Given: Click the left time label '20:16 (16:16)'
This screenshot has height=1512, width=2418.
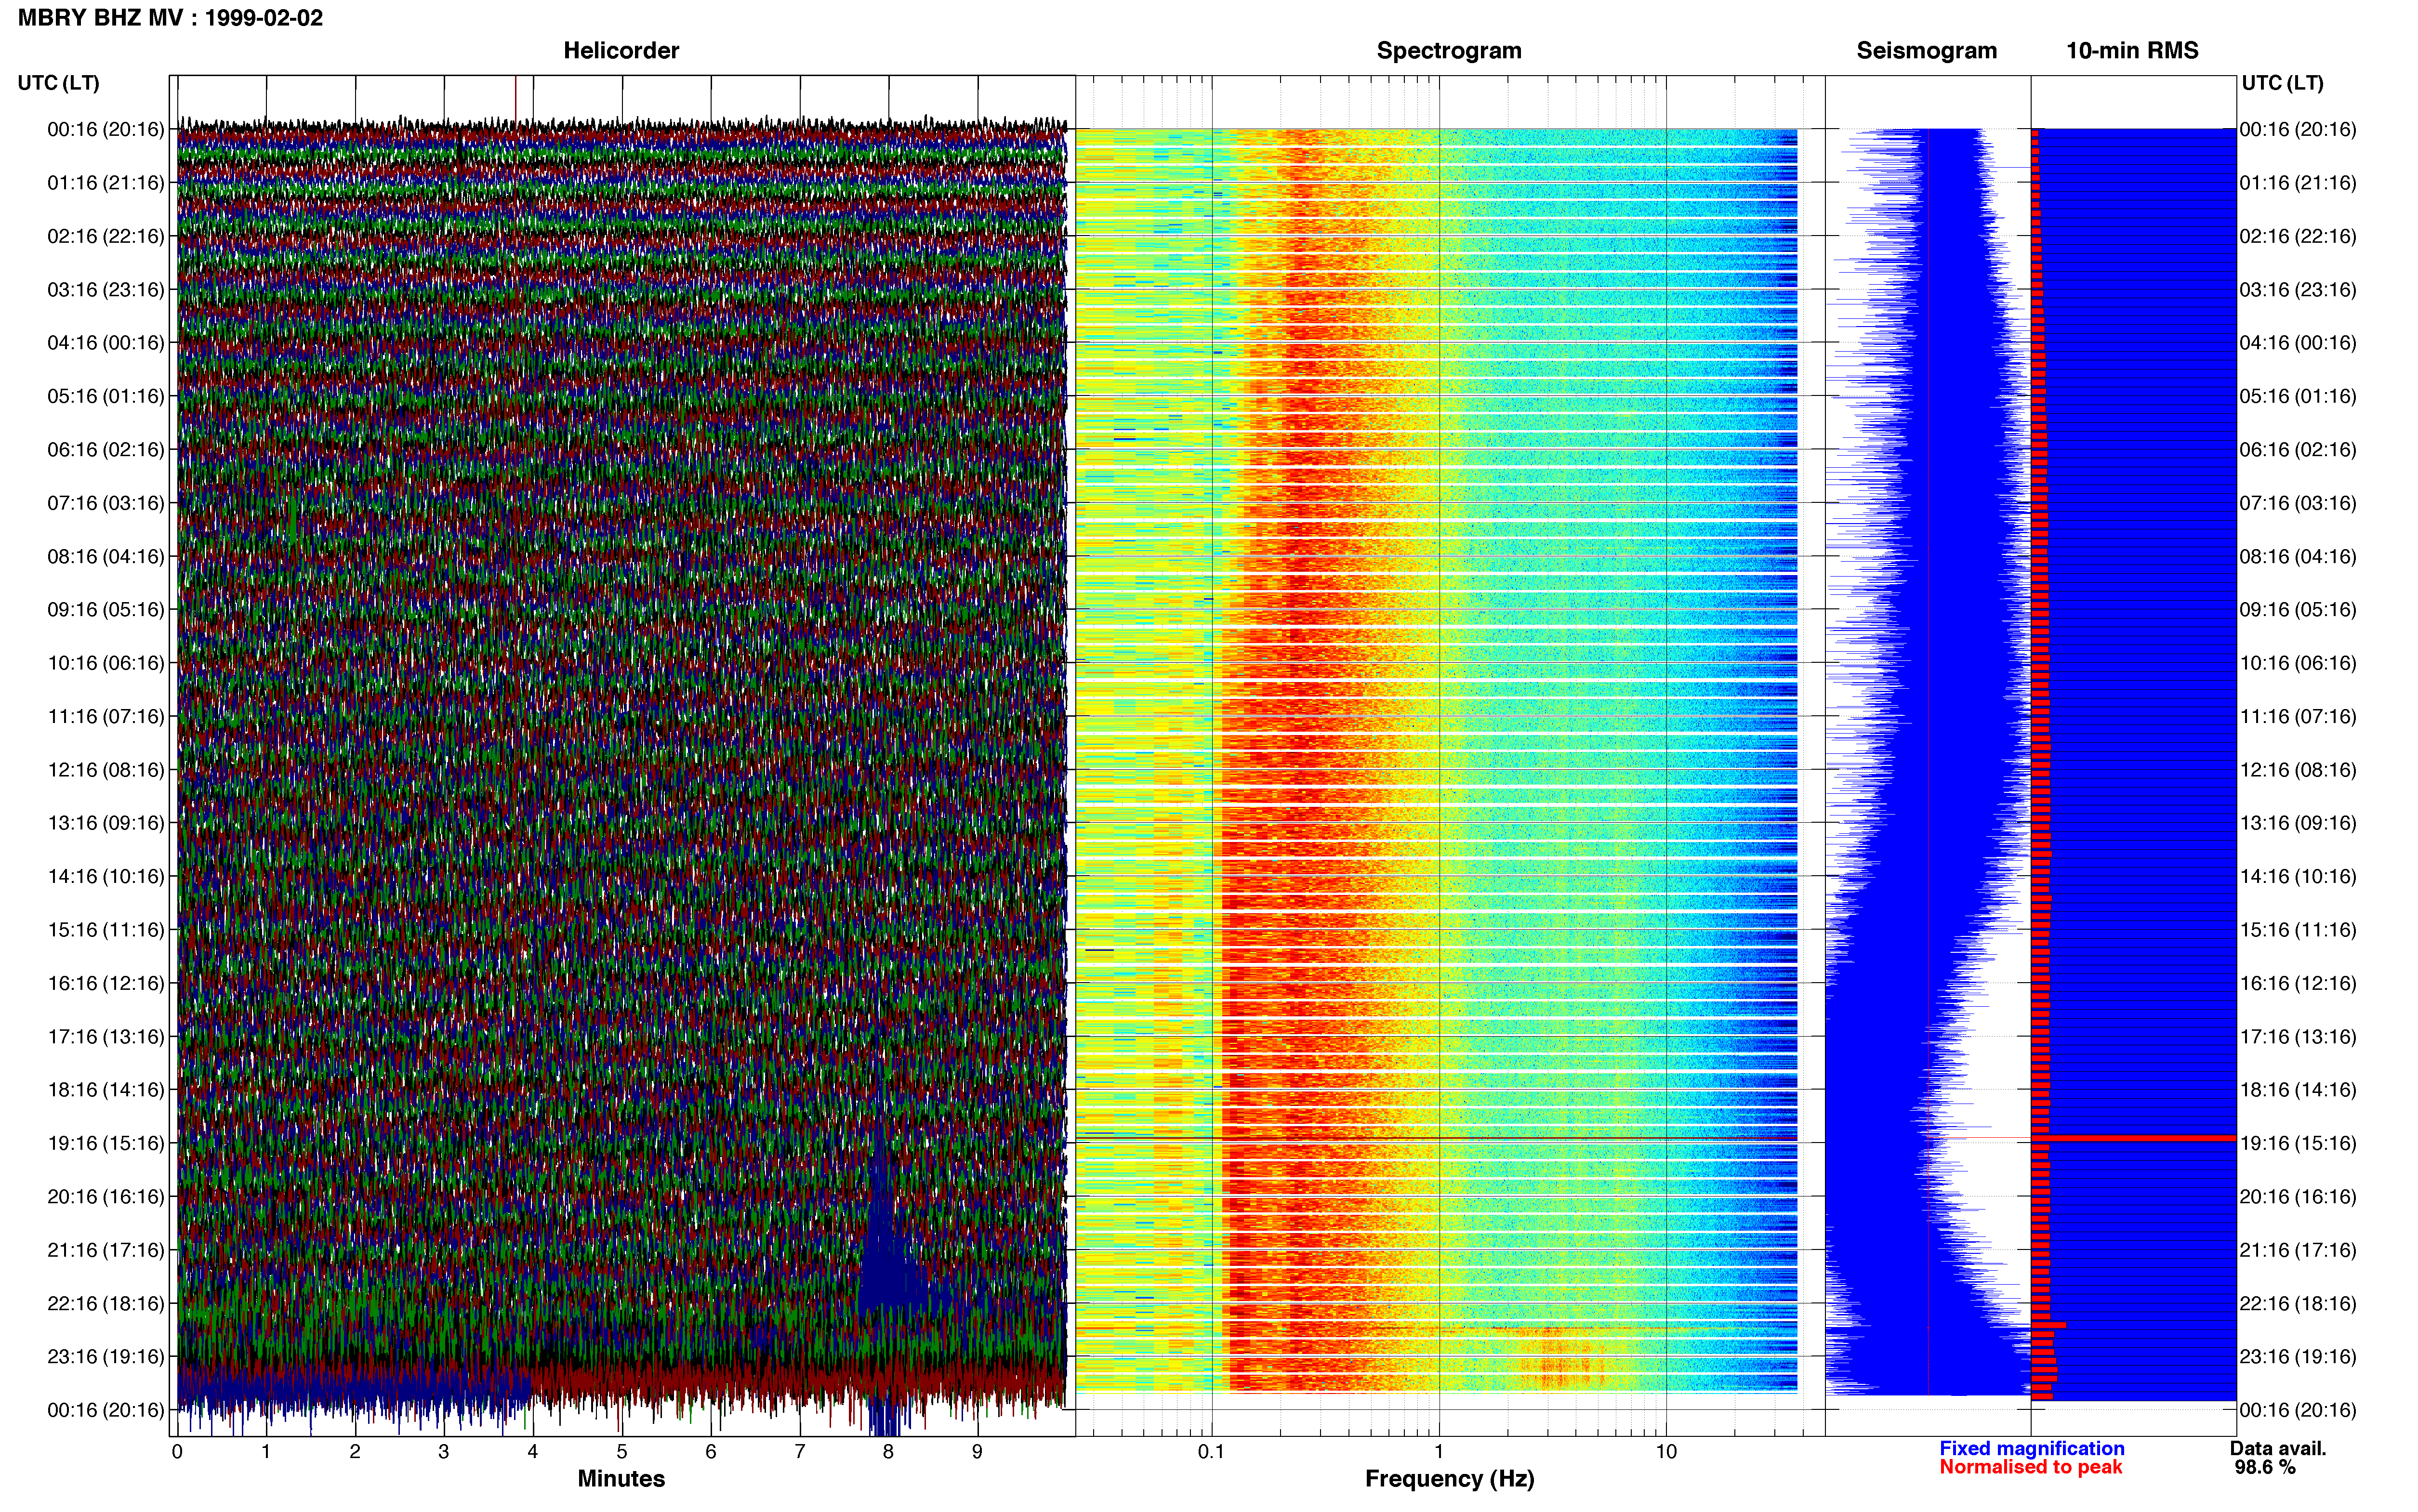Looking at the screenshot, I should (105, 1197).
